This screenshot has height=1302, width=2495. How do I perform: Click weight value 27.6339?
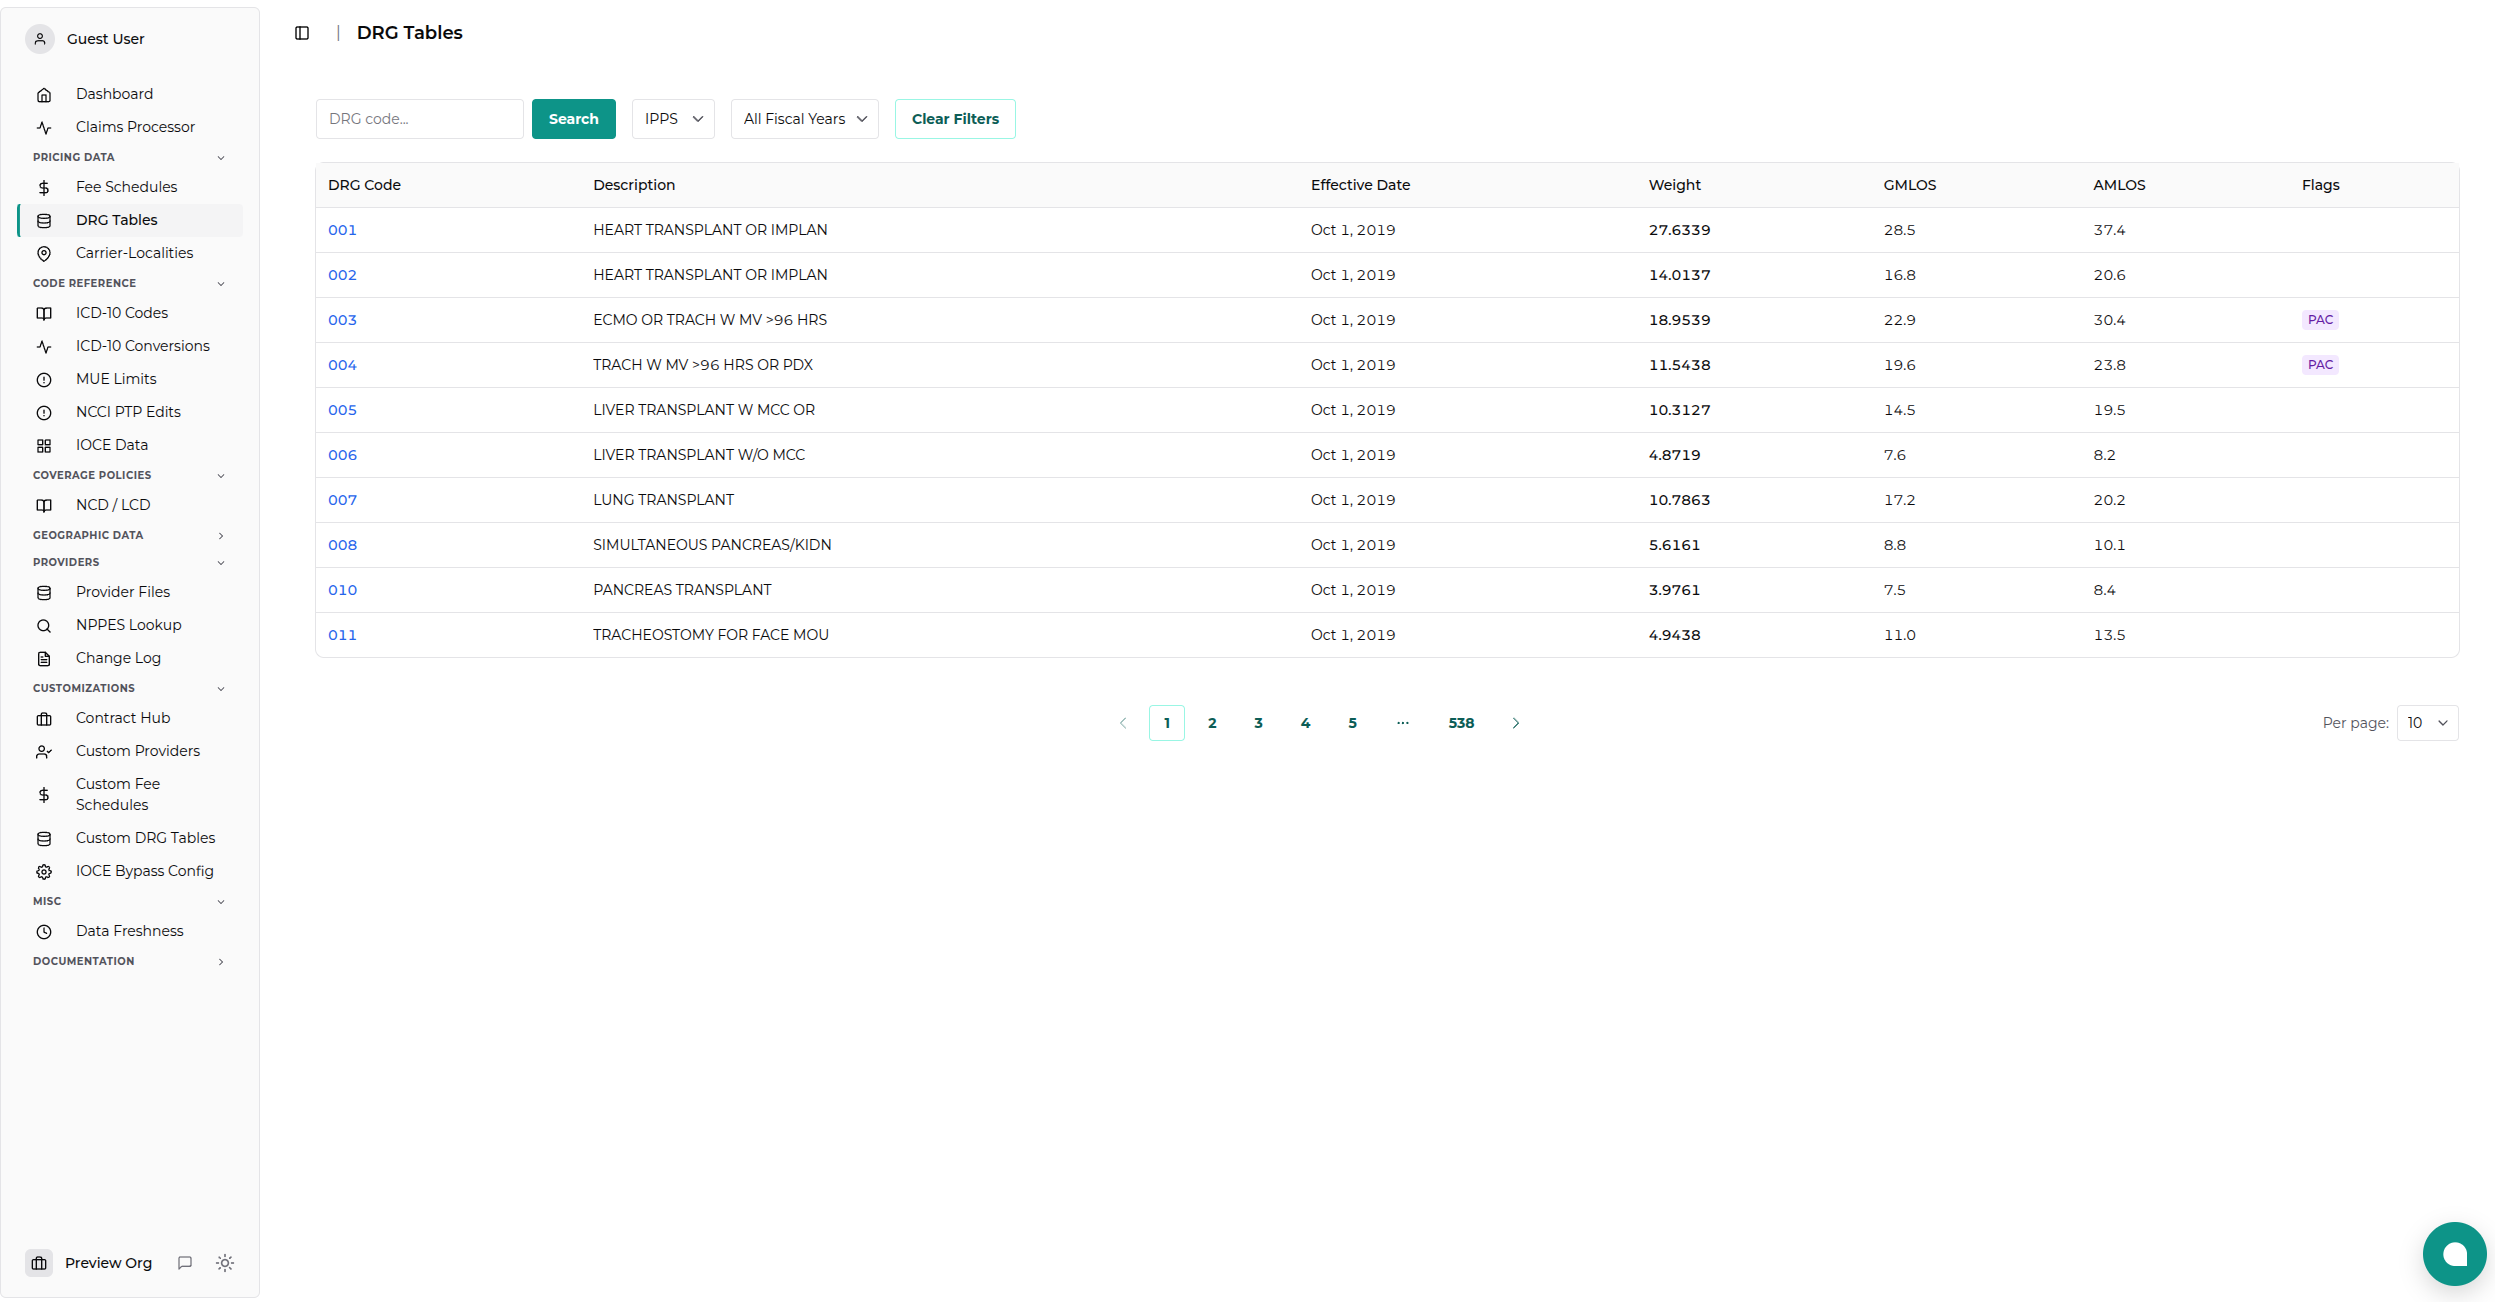1679,230
